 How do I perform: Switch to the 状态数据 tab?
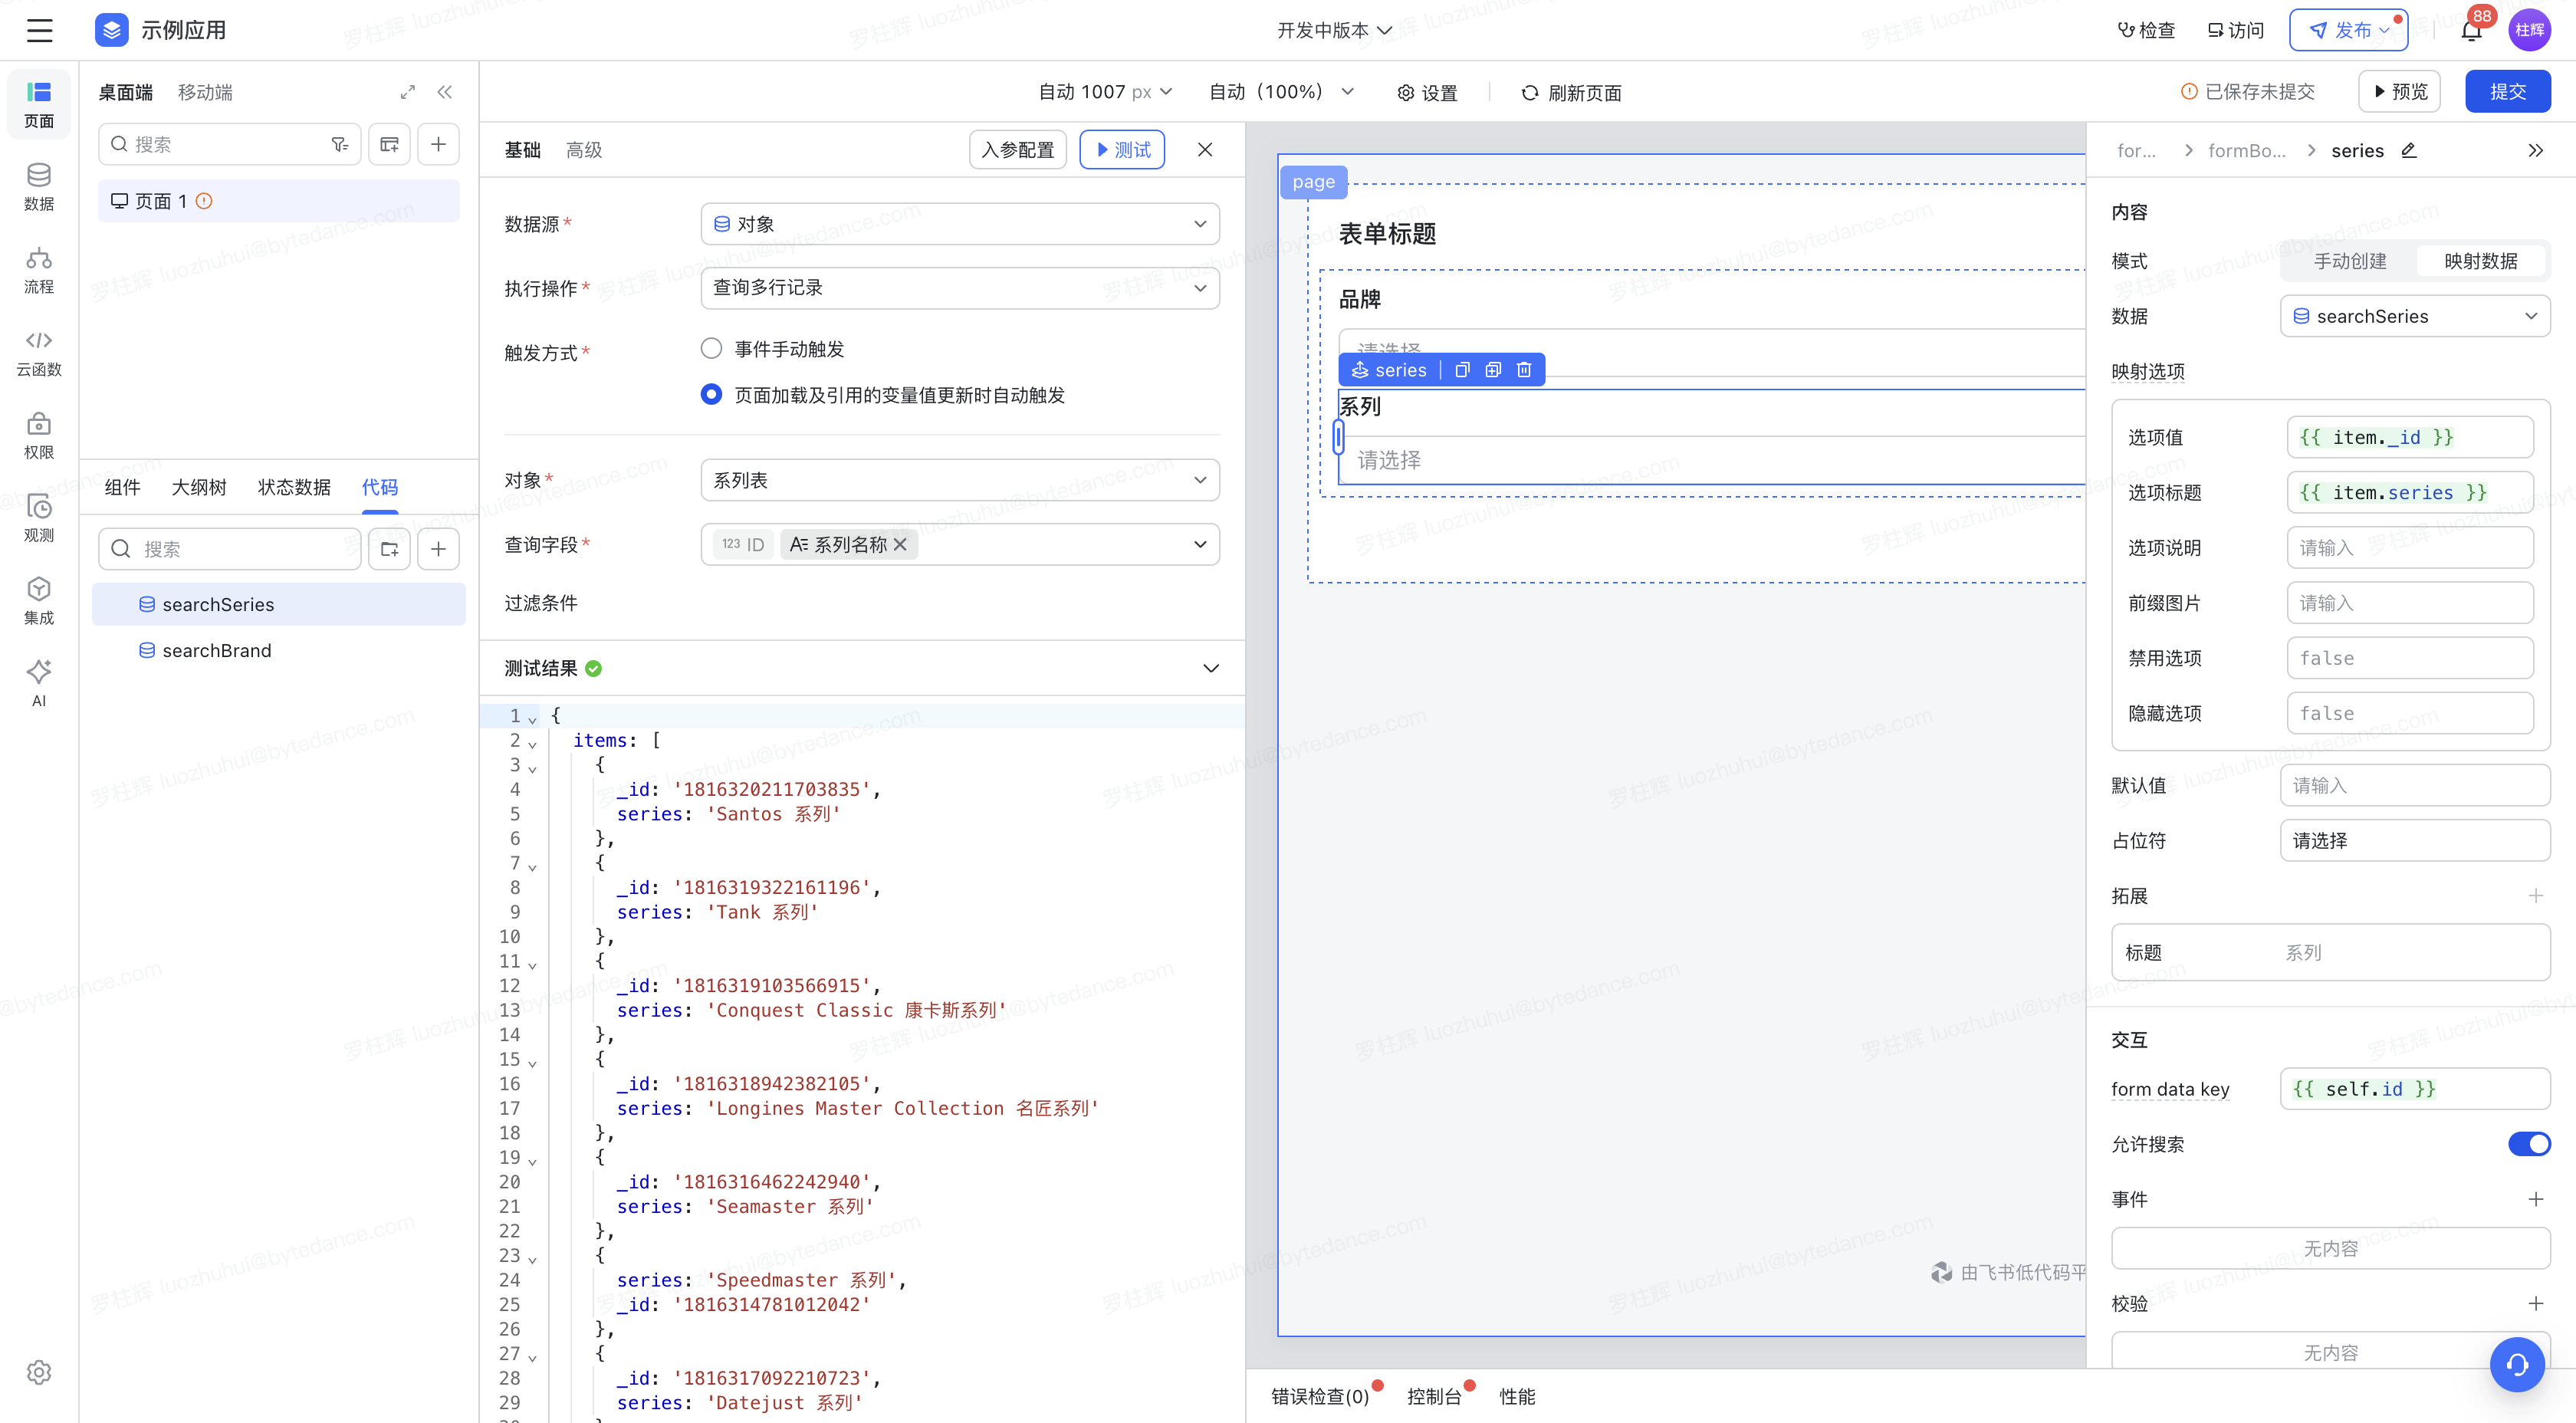(x=294, y=487)
